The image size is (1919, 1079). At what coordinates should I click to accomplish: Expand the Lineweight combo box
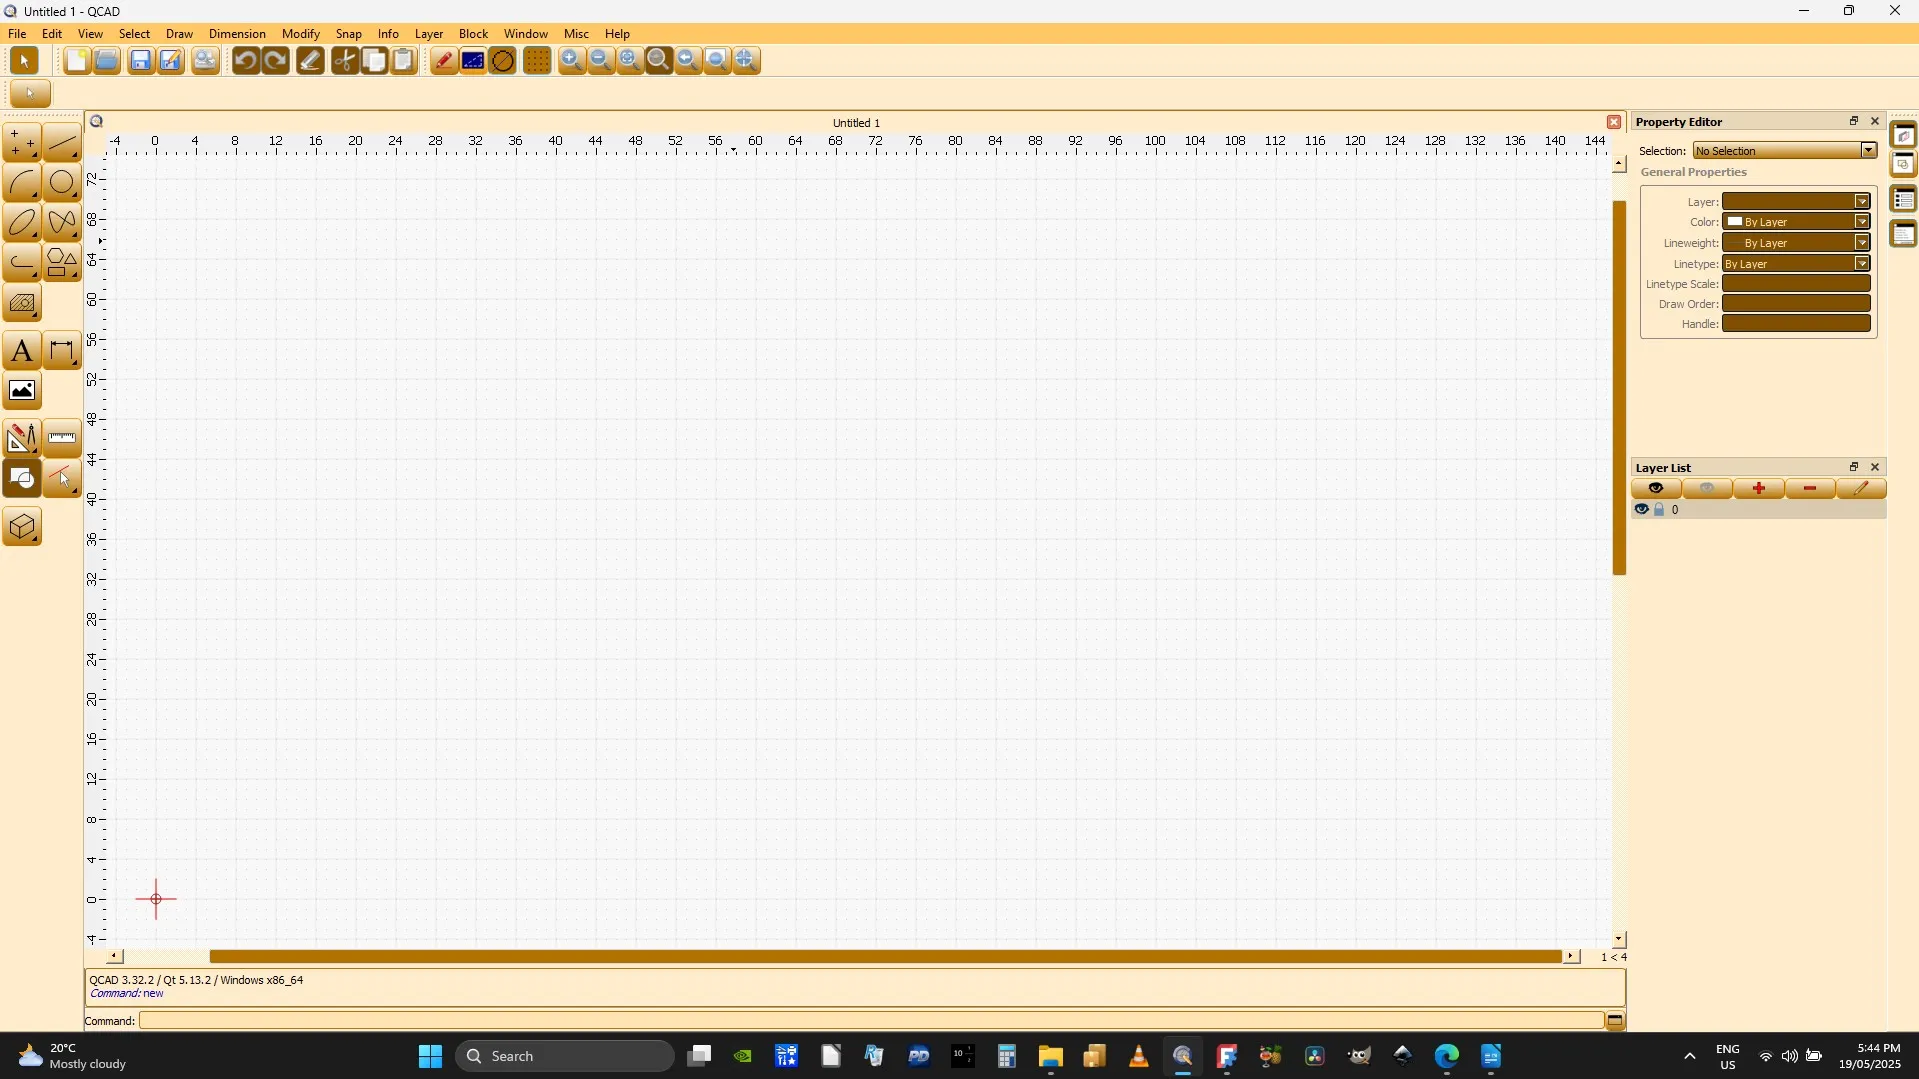pyautogui.click(x=1862, y=242)
